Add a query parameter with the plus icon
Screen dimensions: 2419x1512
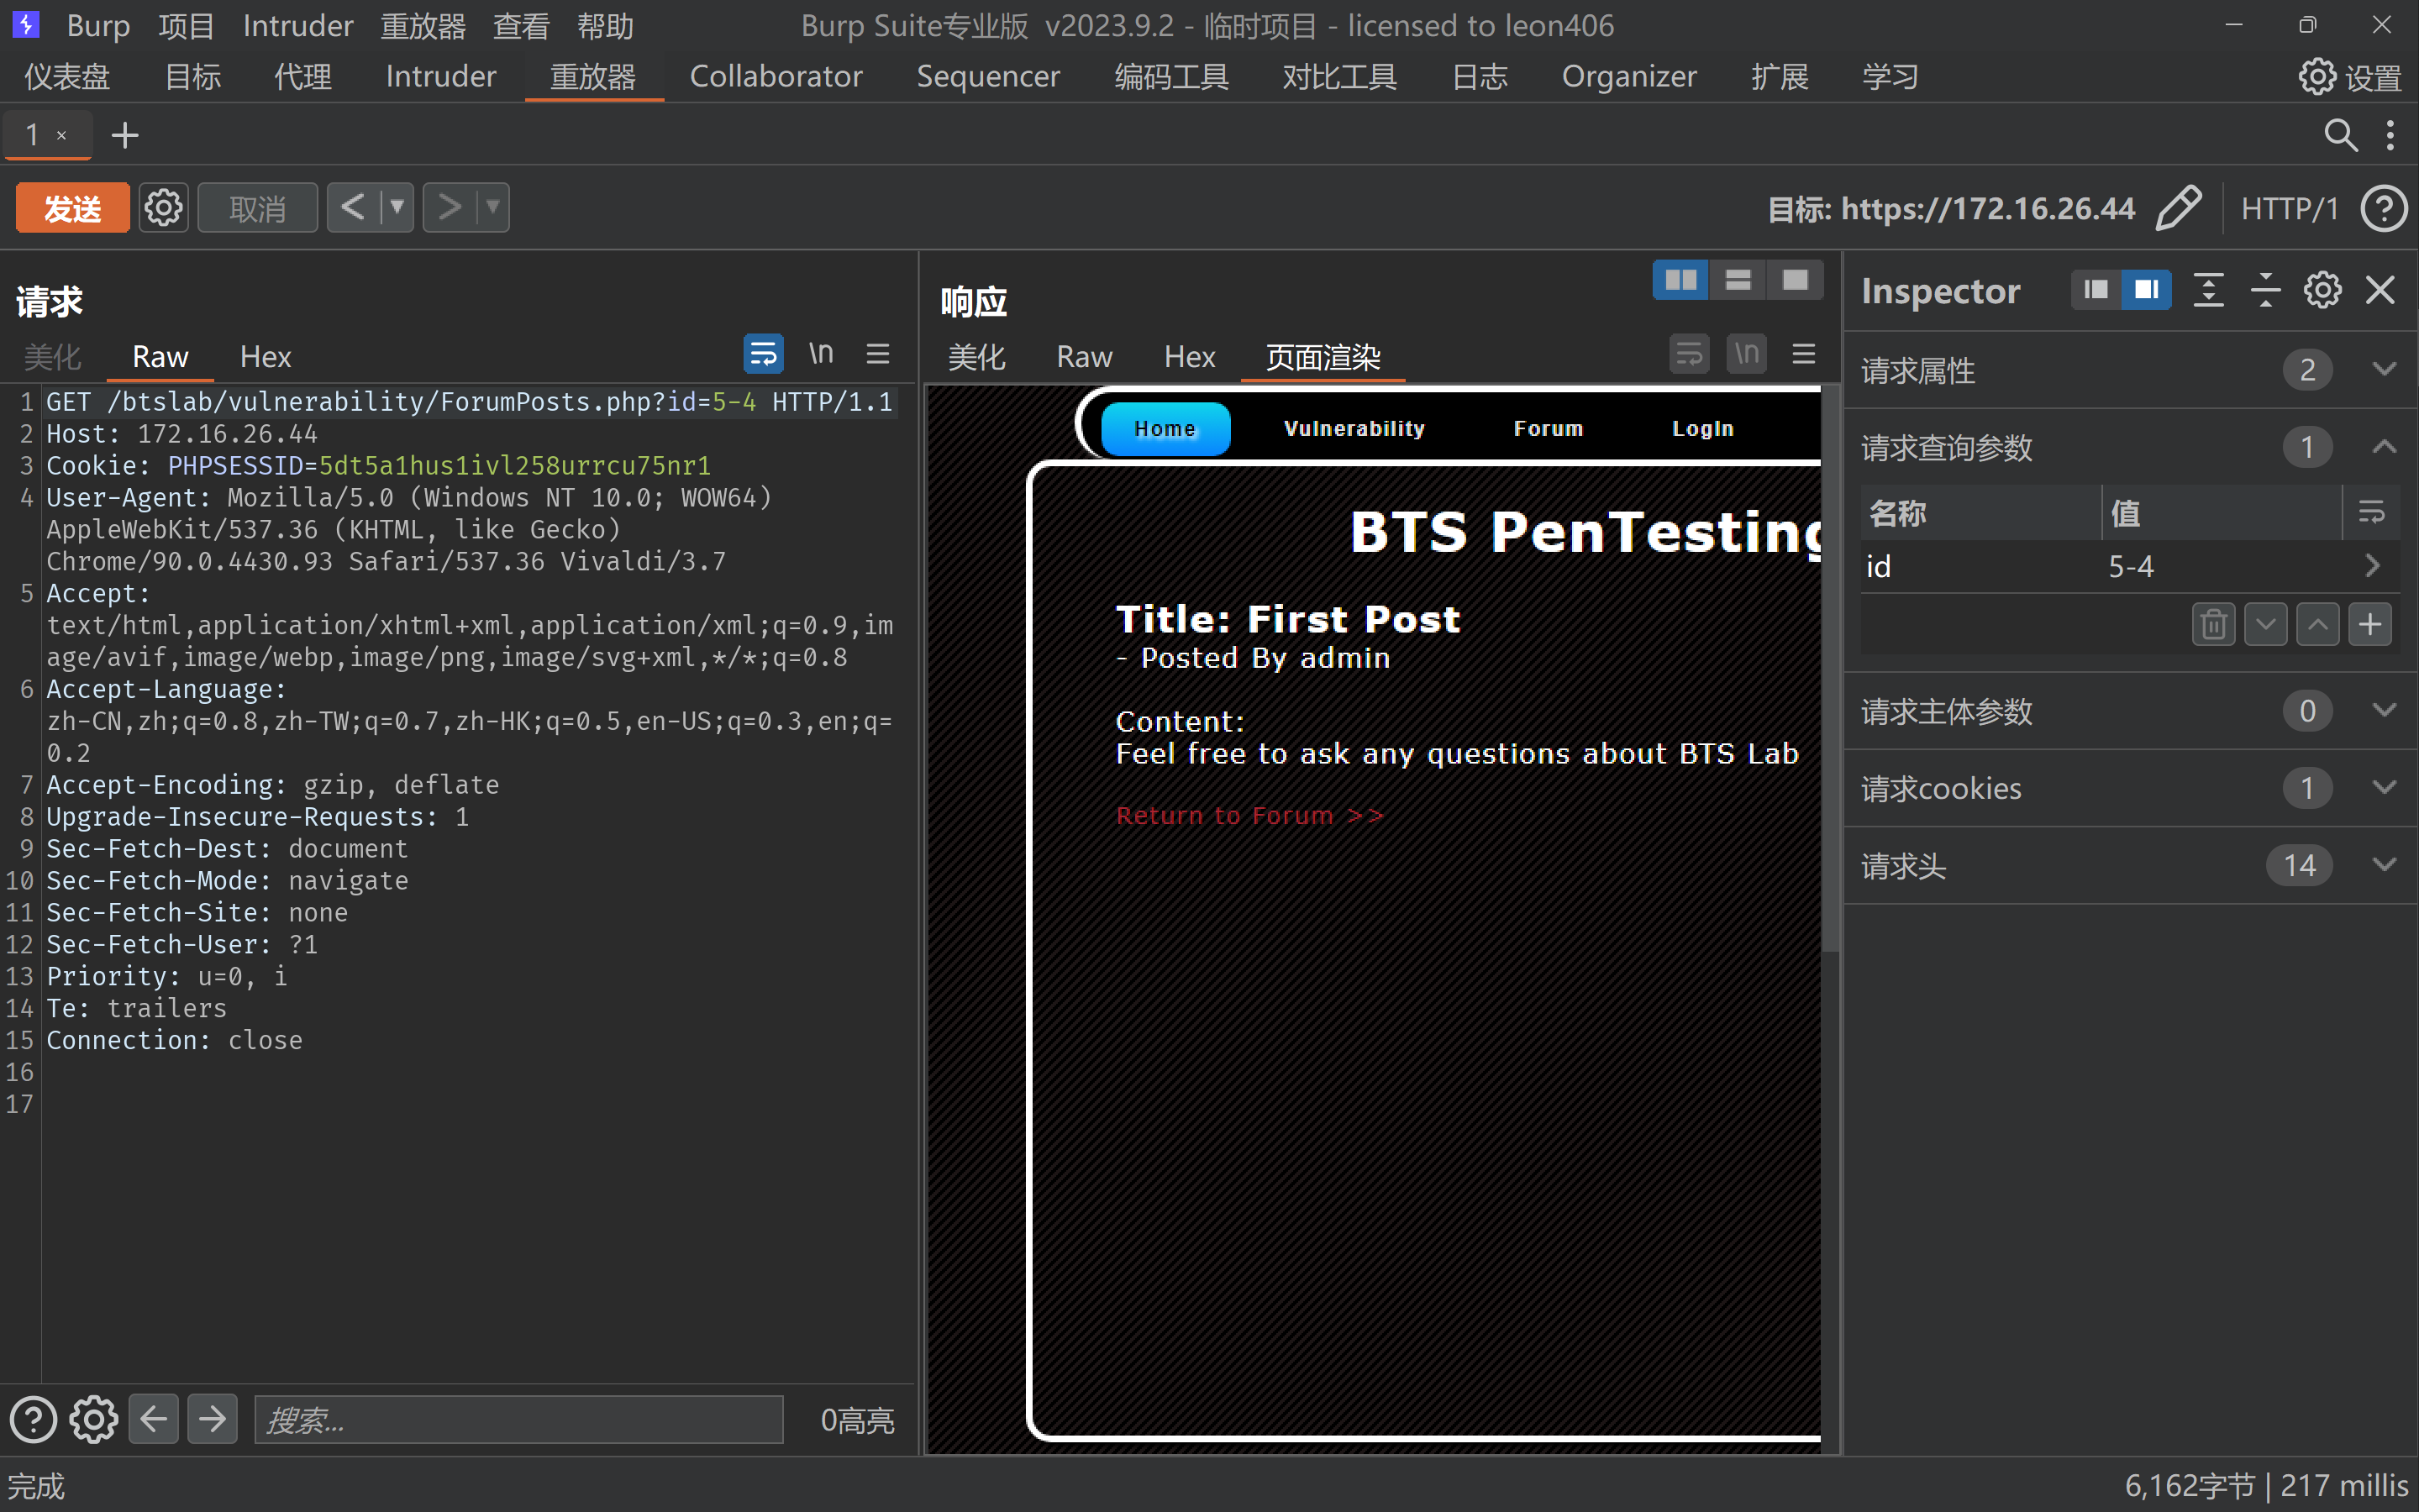click(x=2369, y=624)
